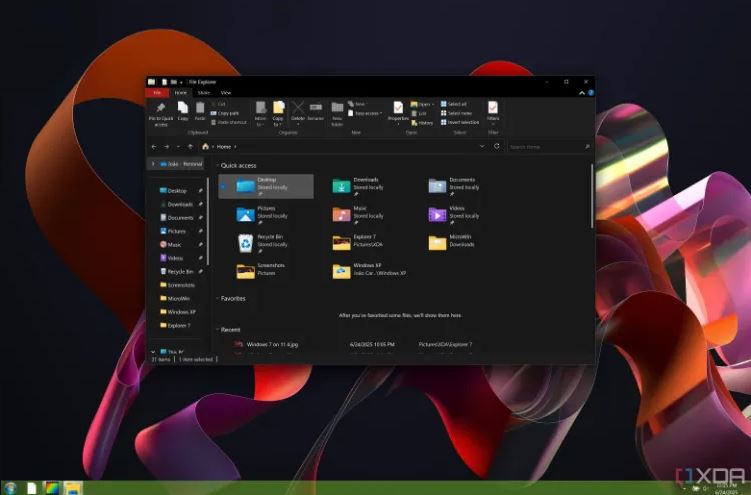Open the Copy to dropdown button

pyautogui.click(x=278, y=114)
